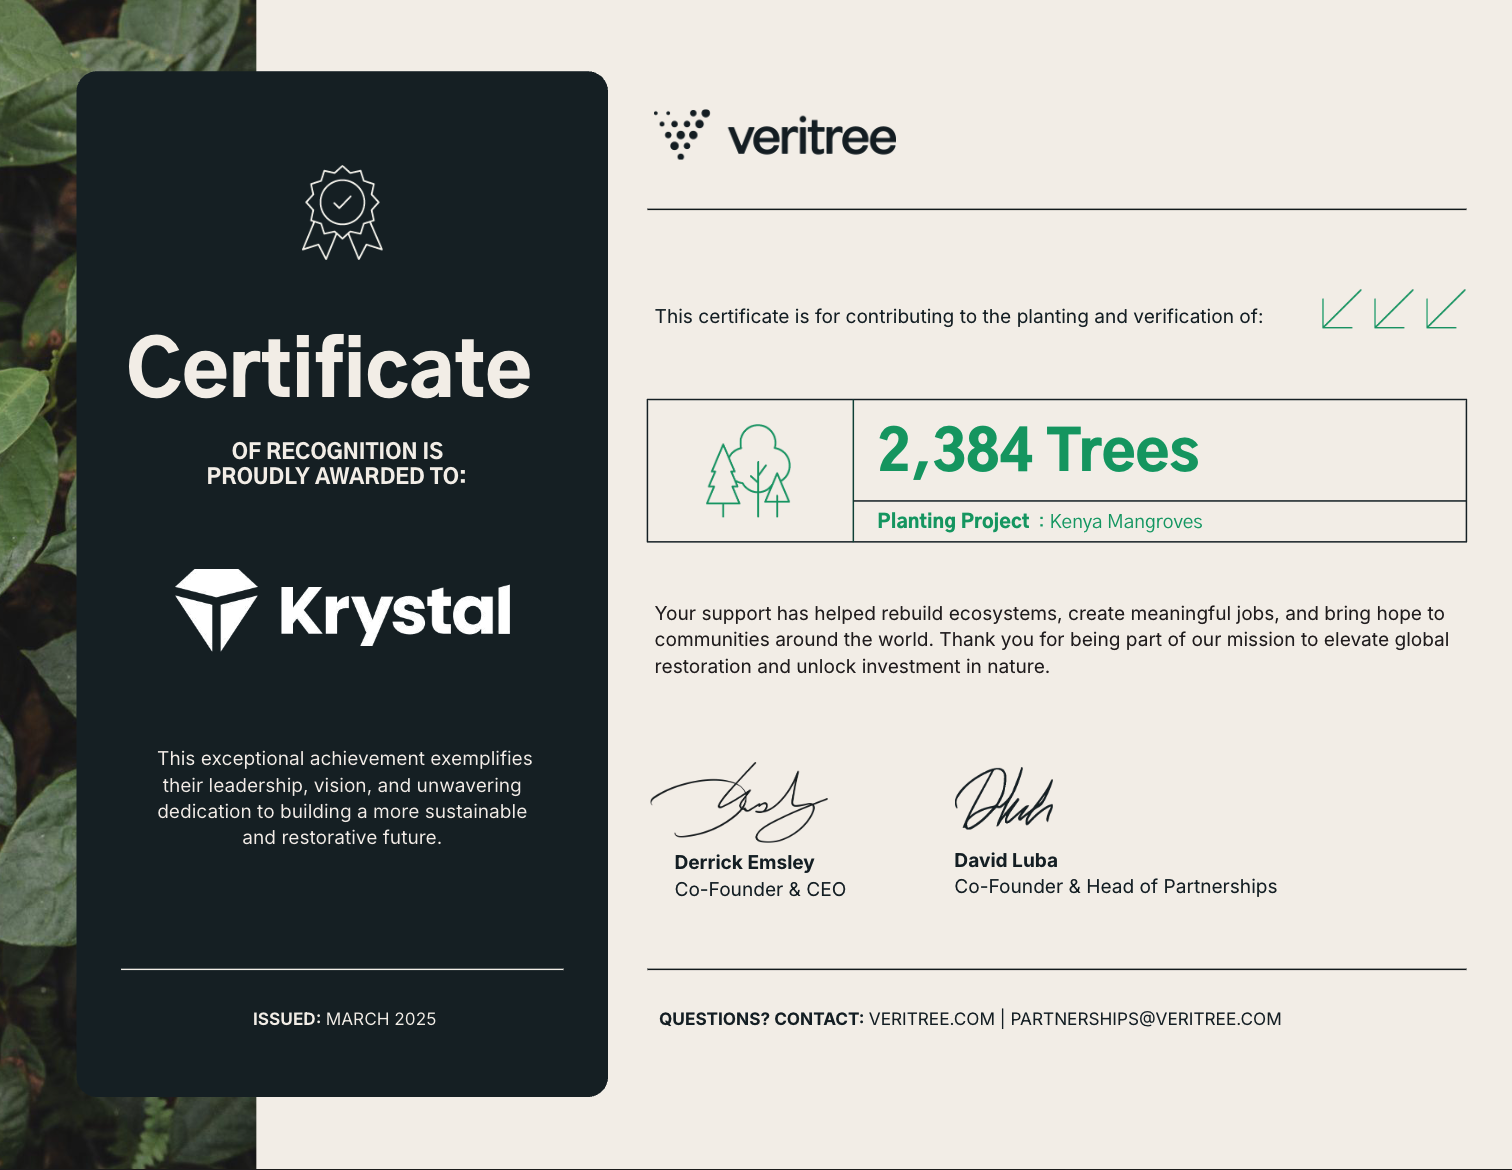Click OF RECOGNITION IS PROUDLY AWARDED TO text
This screenshot has width=1512, height=1170.
click(337, 463)
